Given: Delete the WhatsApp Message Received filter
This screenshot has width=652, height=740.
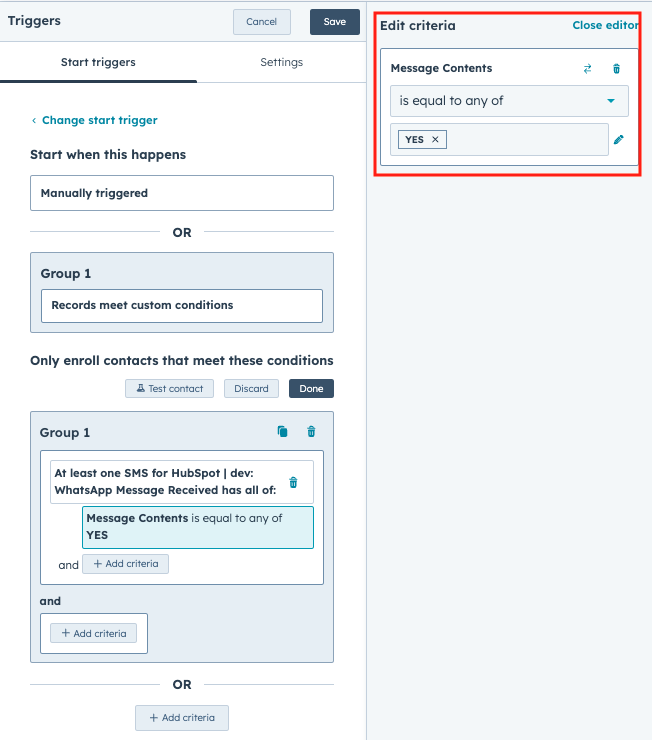Looking at the screenshot, I should click(293, 482).
